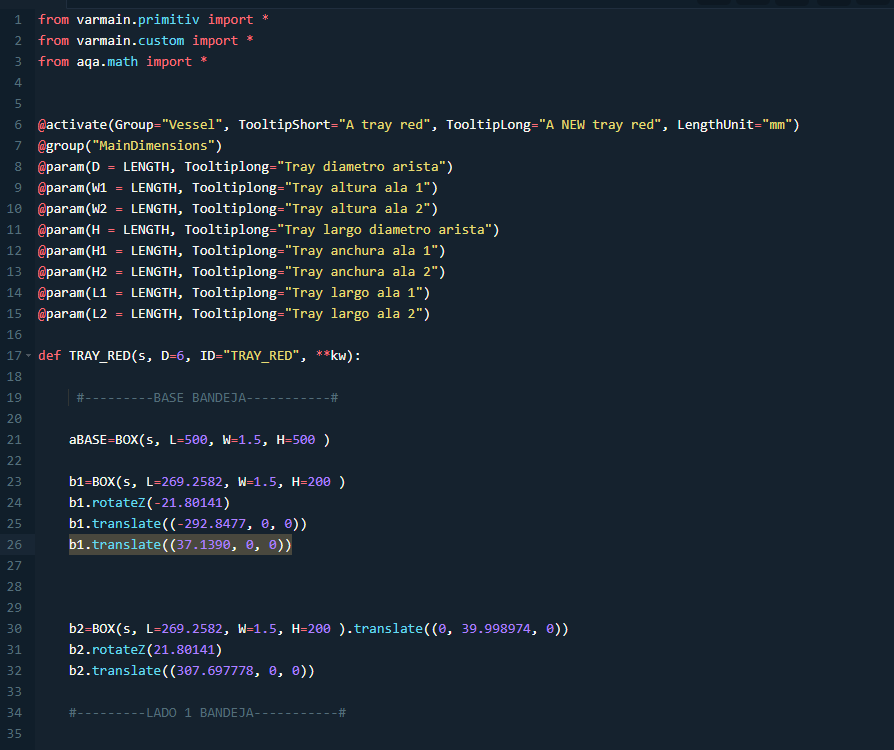The width and height of the screenshot is (894, 750).
Task: Click b1.rotateZ(-21.80141) call
Action: tap(149, 502)
